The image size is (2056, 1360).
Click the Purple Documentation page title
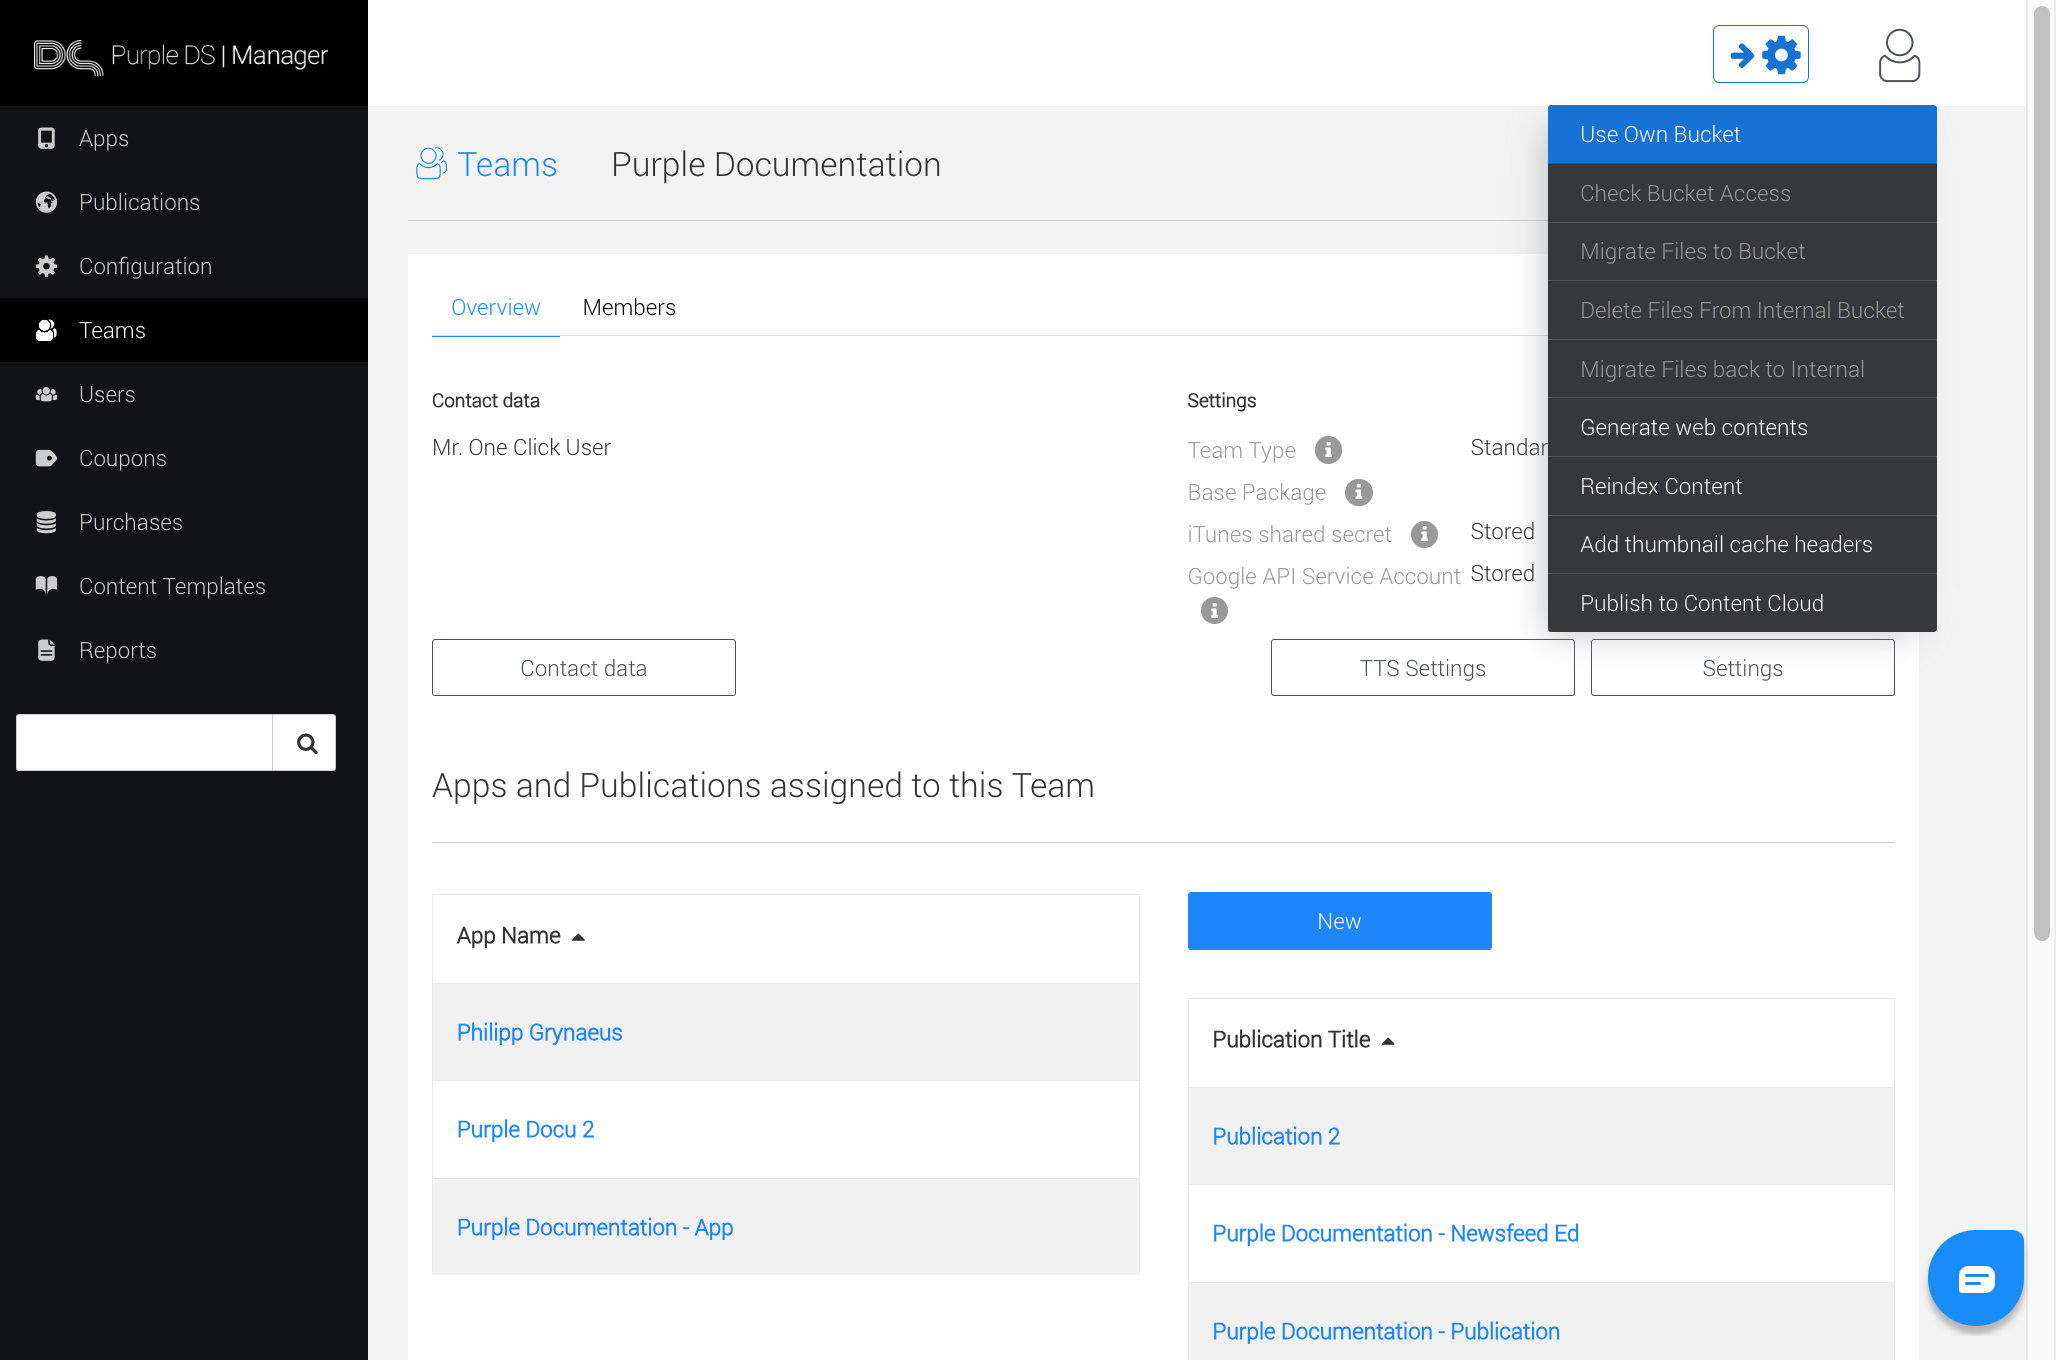[776, 164]
